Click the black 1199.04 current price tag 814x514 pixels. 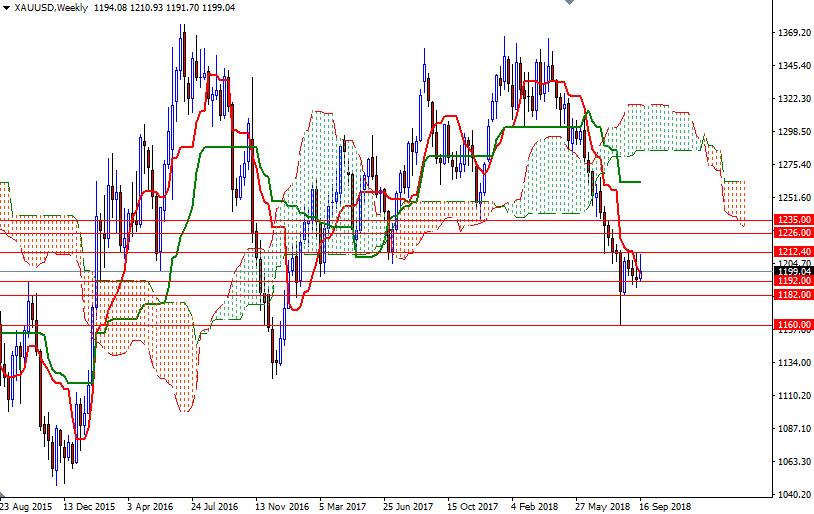(x=792, y=271)
